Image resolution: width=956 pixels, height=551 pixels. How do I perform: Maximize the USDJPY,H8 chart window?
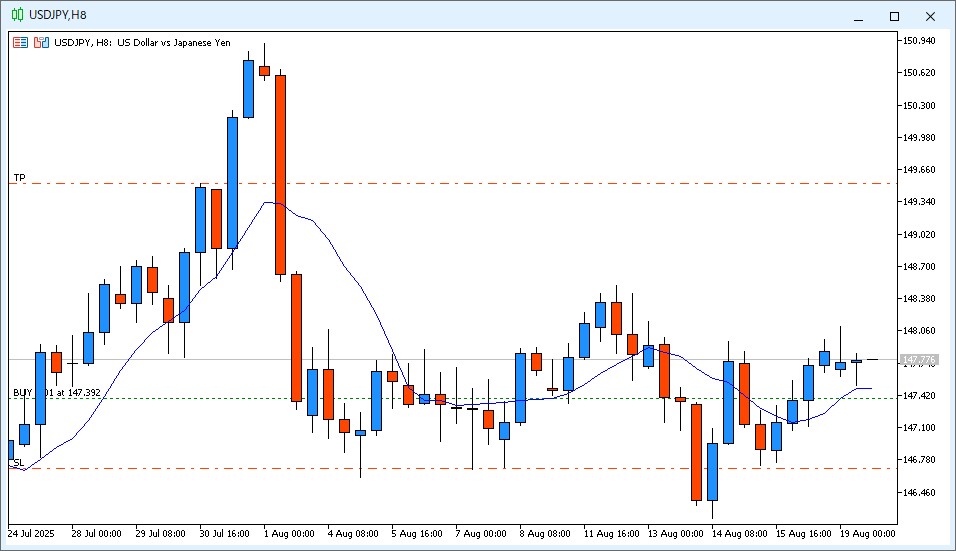(x=894, y=16)
